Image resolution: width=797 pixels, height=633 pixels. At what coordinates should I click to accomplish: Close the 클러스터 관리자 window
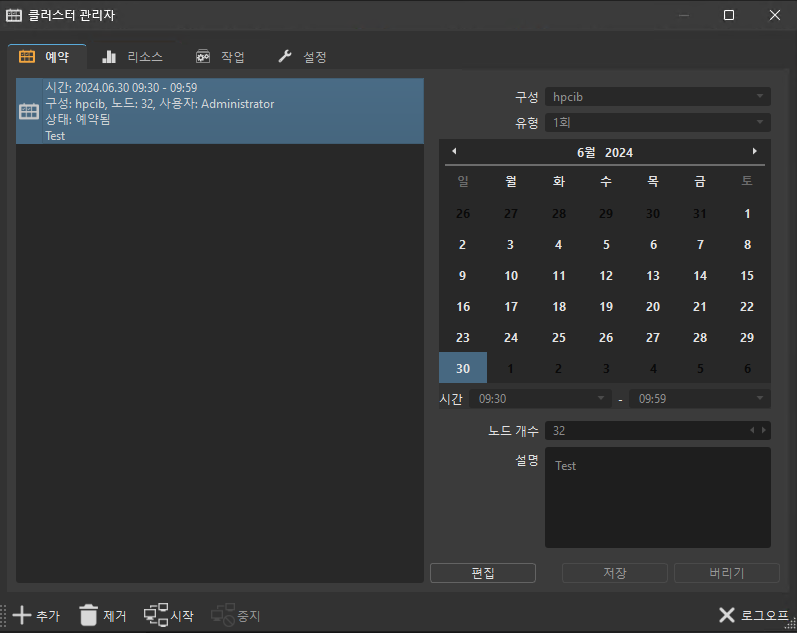coord(775,15)
